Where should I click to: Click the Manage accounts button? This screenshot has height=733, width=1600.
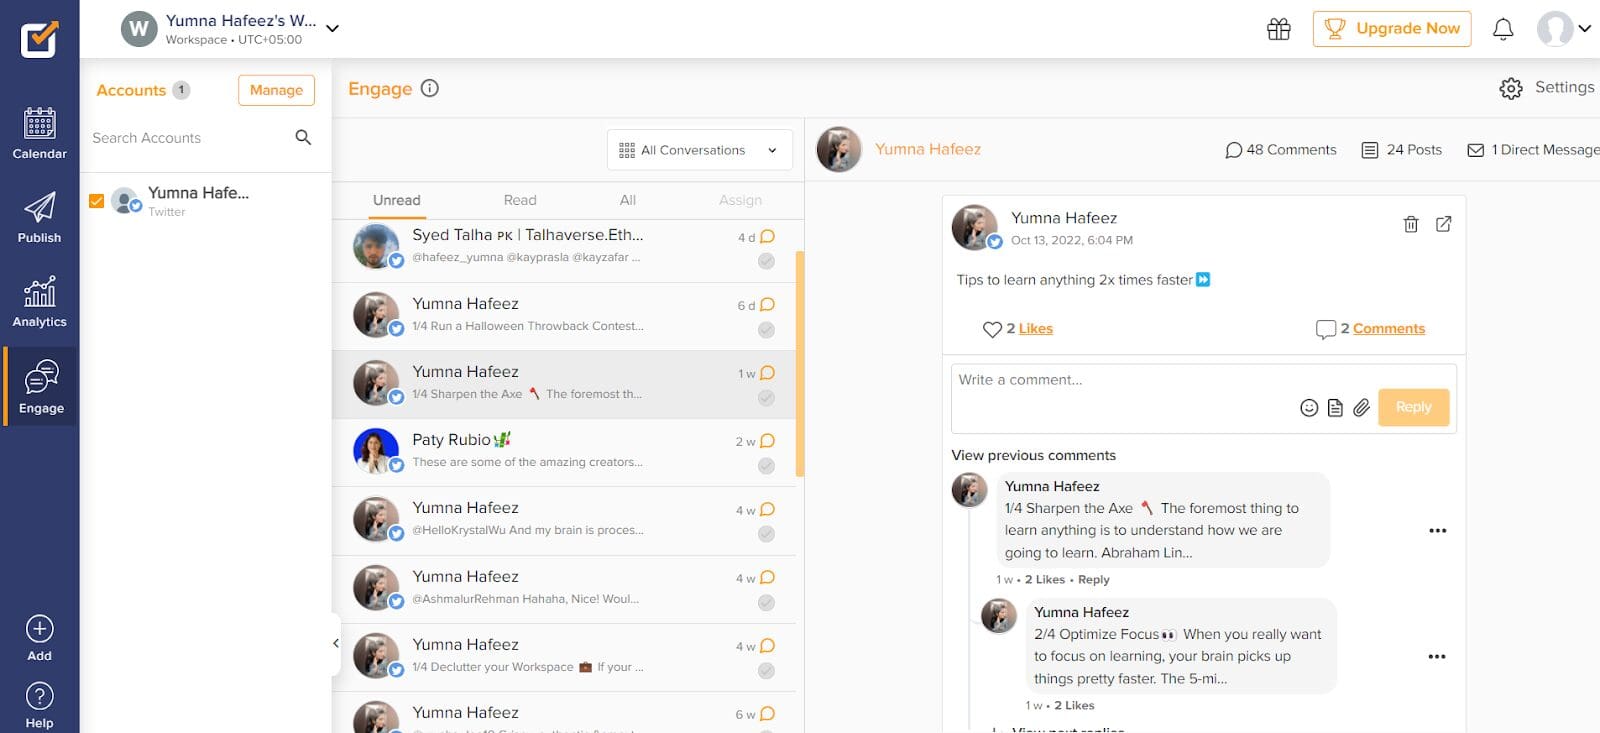coord(276,90)
